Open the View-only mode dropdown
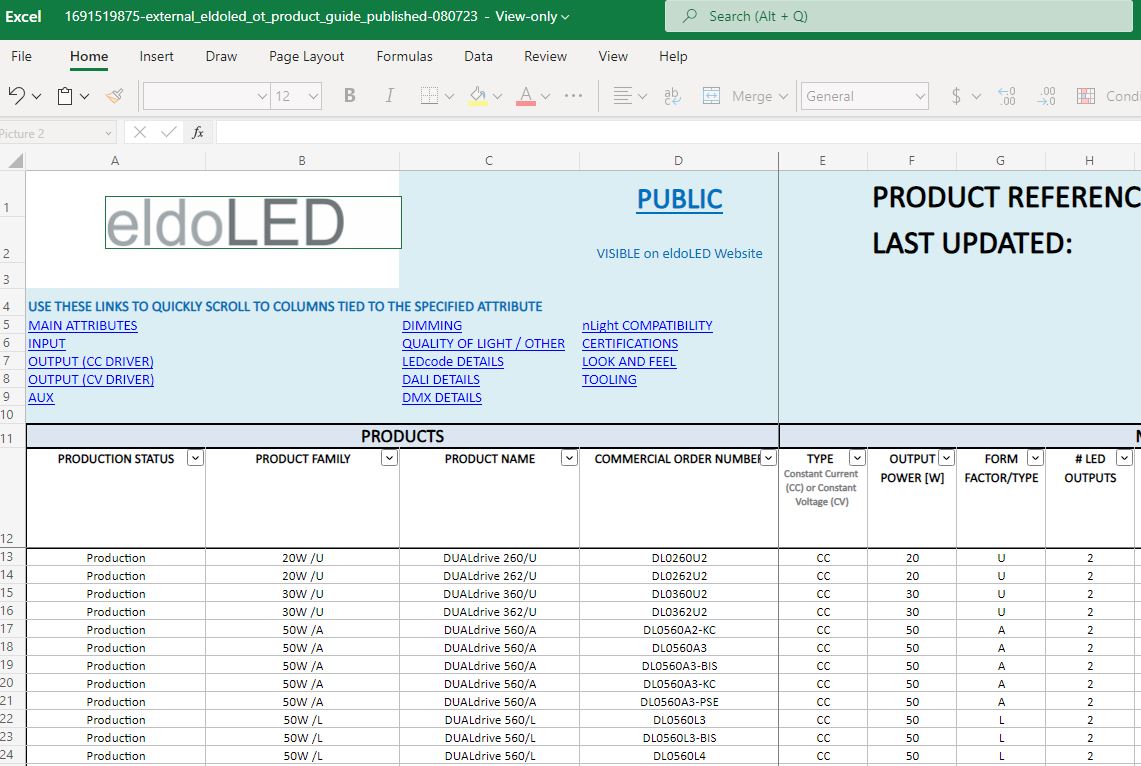 [x=532, y=16]
